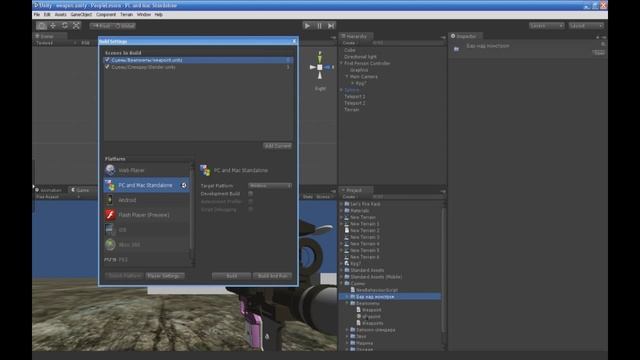Screen dimensions: 640x360
Task: Uncheck the first scene weapon.unity checkbox
Action: [107, 60]
